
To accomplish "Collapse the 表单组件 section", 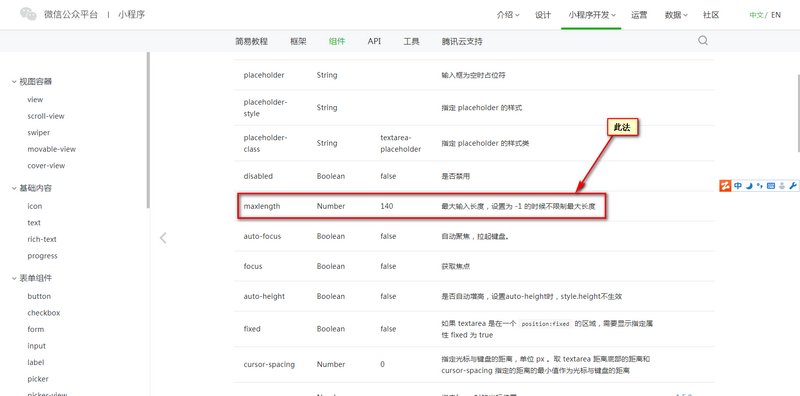I will 32,278.
